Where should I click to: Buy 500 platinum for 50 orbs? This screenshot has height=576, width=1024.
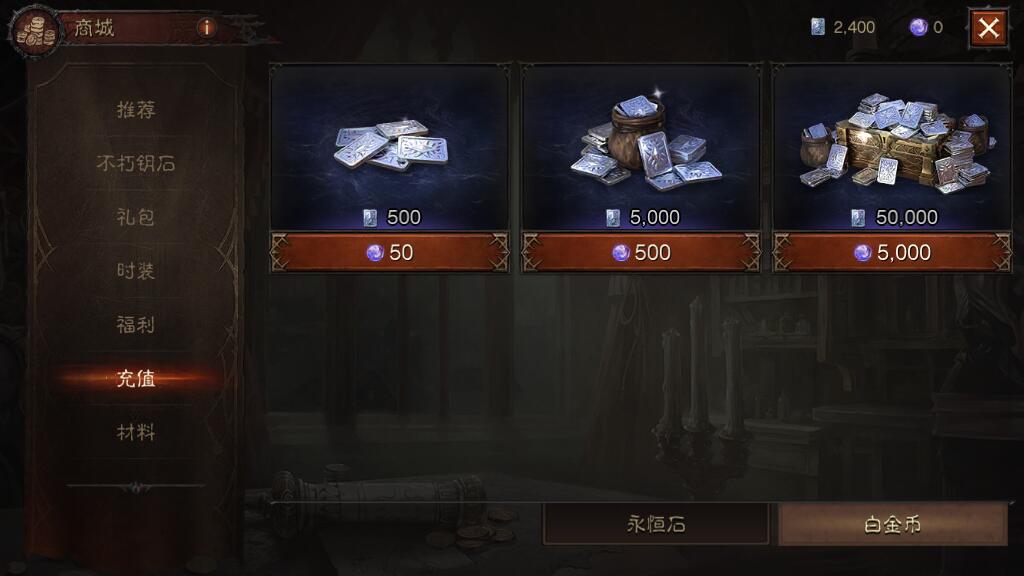[390, 252]
